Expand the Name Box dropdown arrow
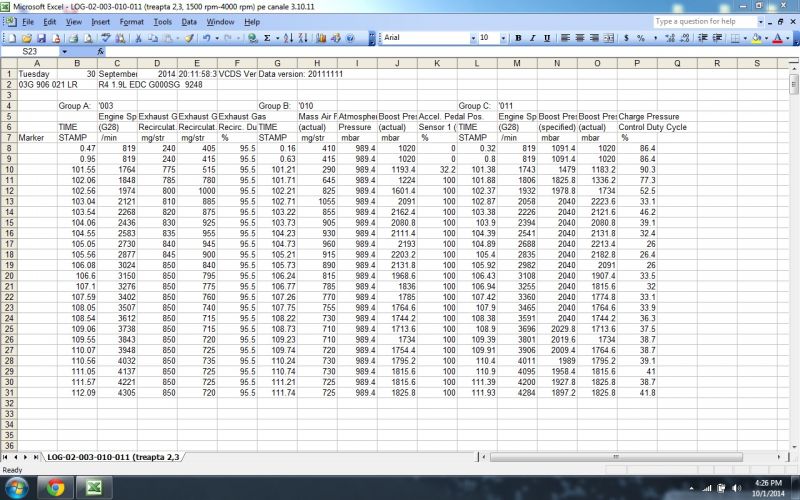This screenshot has width=800, height=500. point(65,51)
